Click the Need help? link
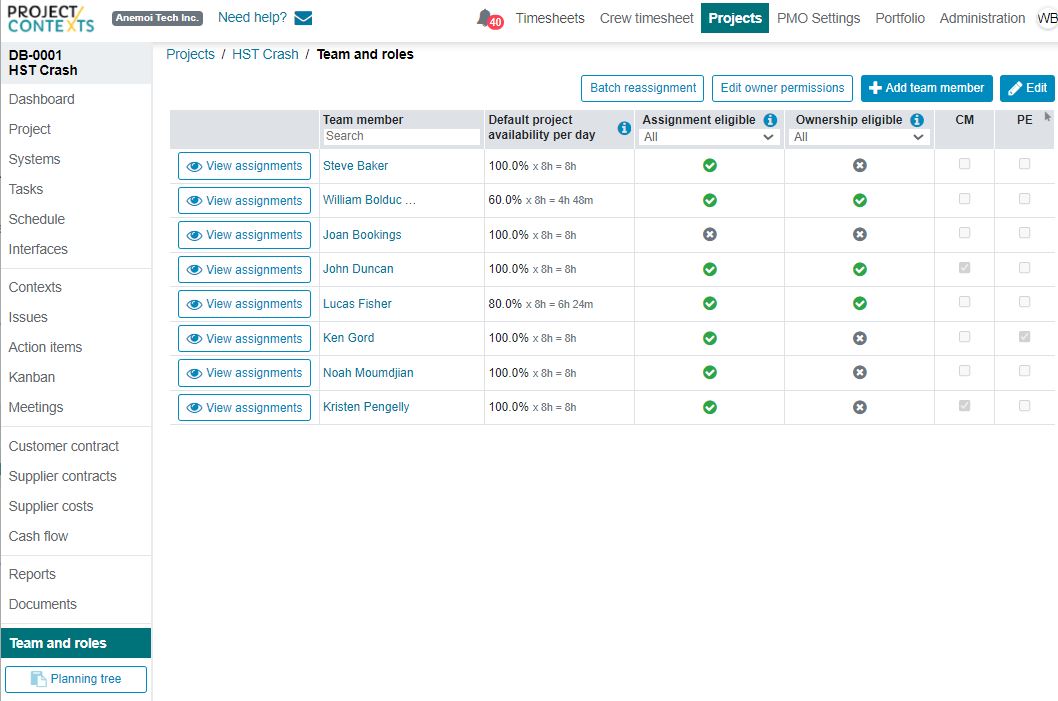Image resolution: width=1058 pixels, height=701 pixels. point(252,18)
